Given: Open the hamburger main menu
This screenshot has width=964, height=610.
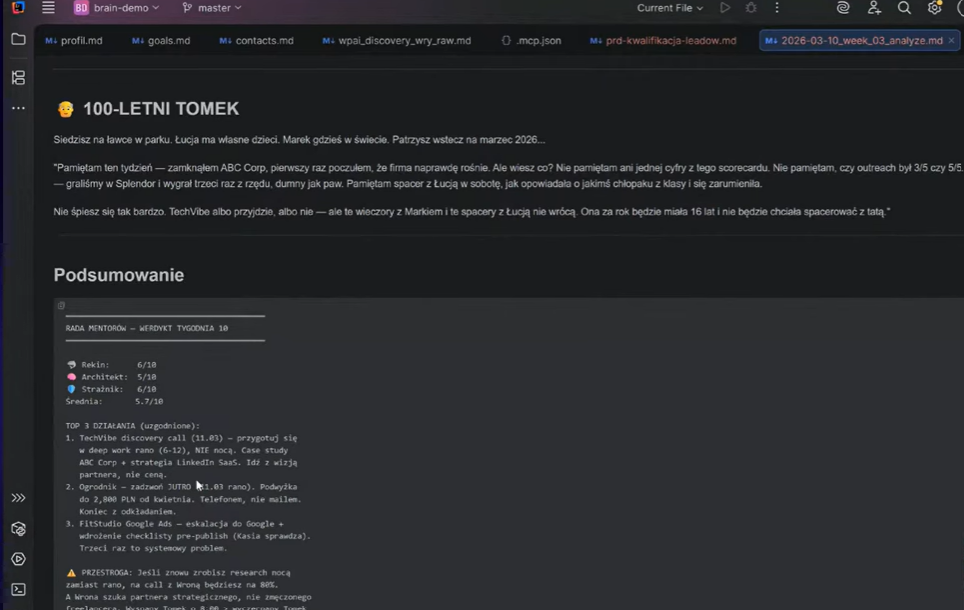Looking at the screenshot, I should point(48,8).
